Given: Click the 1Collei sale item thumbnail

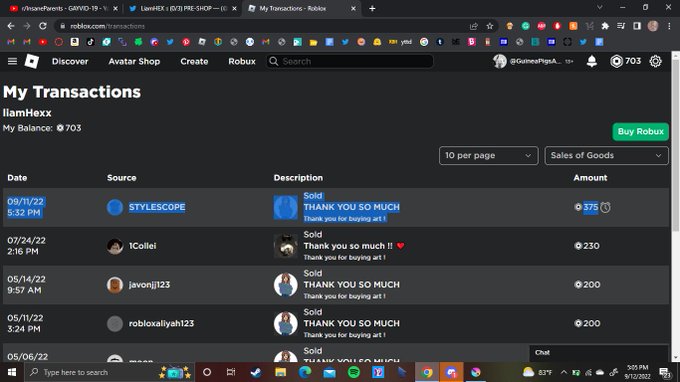Looking at the screenshot, I should tap(285, 246).
